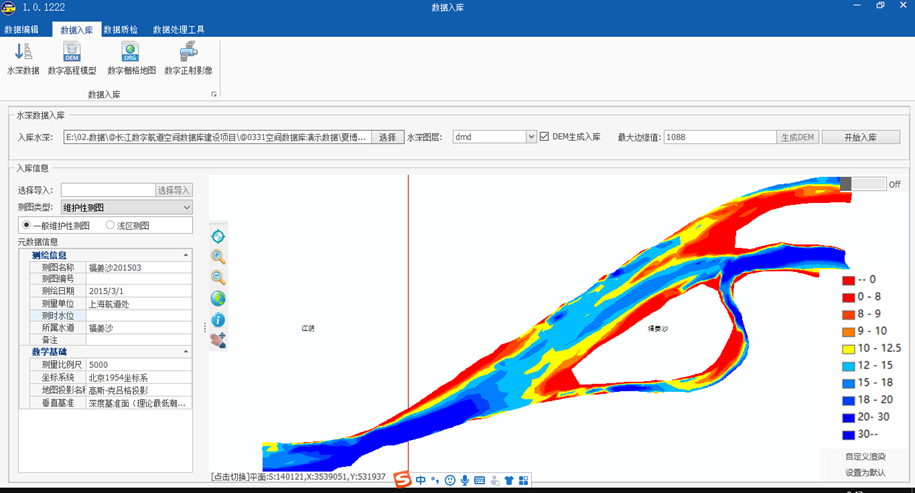Click the 垂直基准 value 深度基准面
Image resolution: width=915 pixels, height=493 pixels.
click(x=139, y=403)
